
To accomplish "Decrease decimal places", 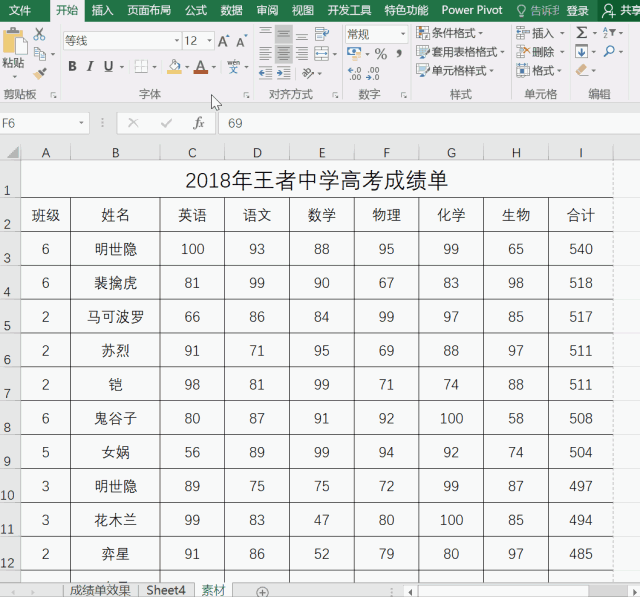I will point(373,73).
